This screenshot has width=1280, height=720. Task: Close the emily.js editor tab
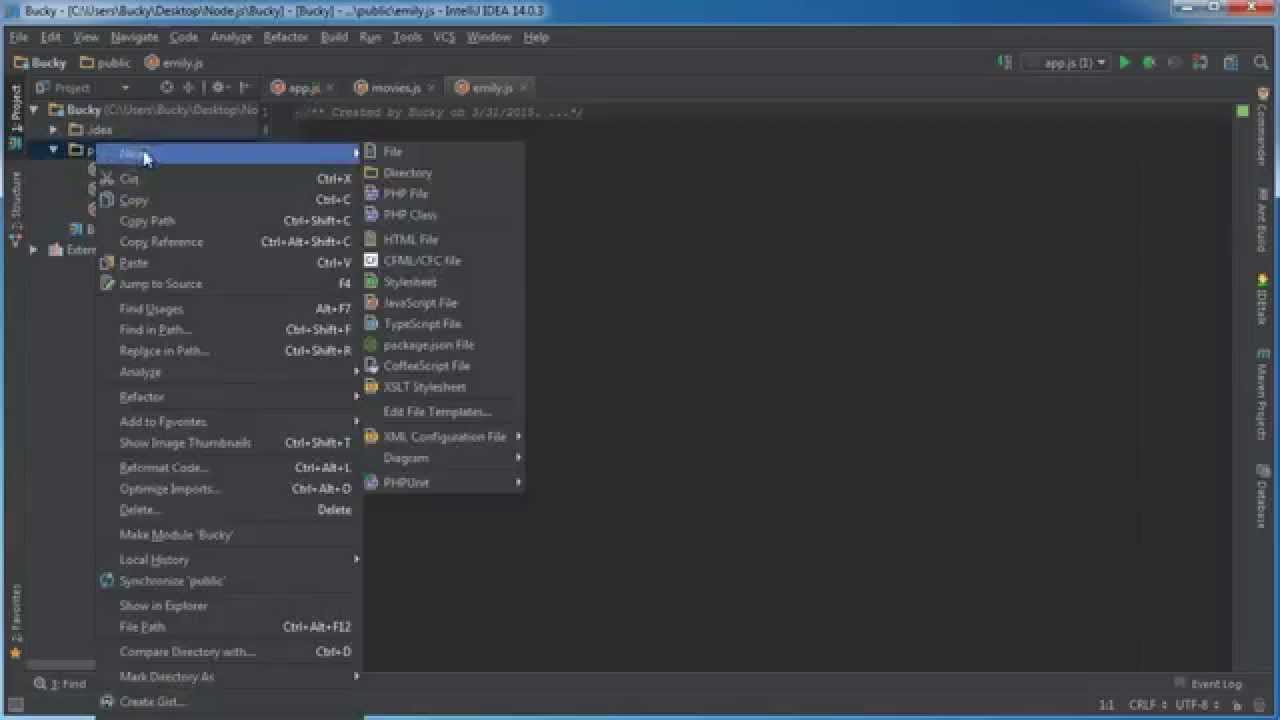tap(523, 88)
